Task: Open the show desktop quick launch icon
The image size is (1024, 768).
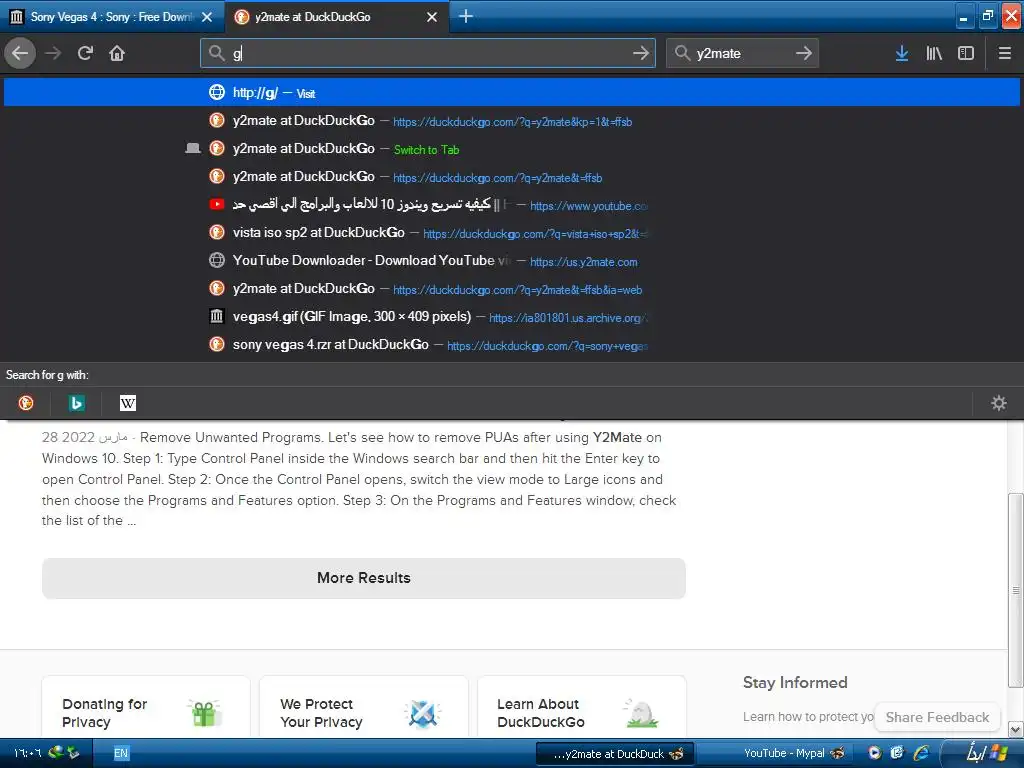Action: click(897, 753)
